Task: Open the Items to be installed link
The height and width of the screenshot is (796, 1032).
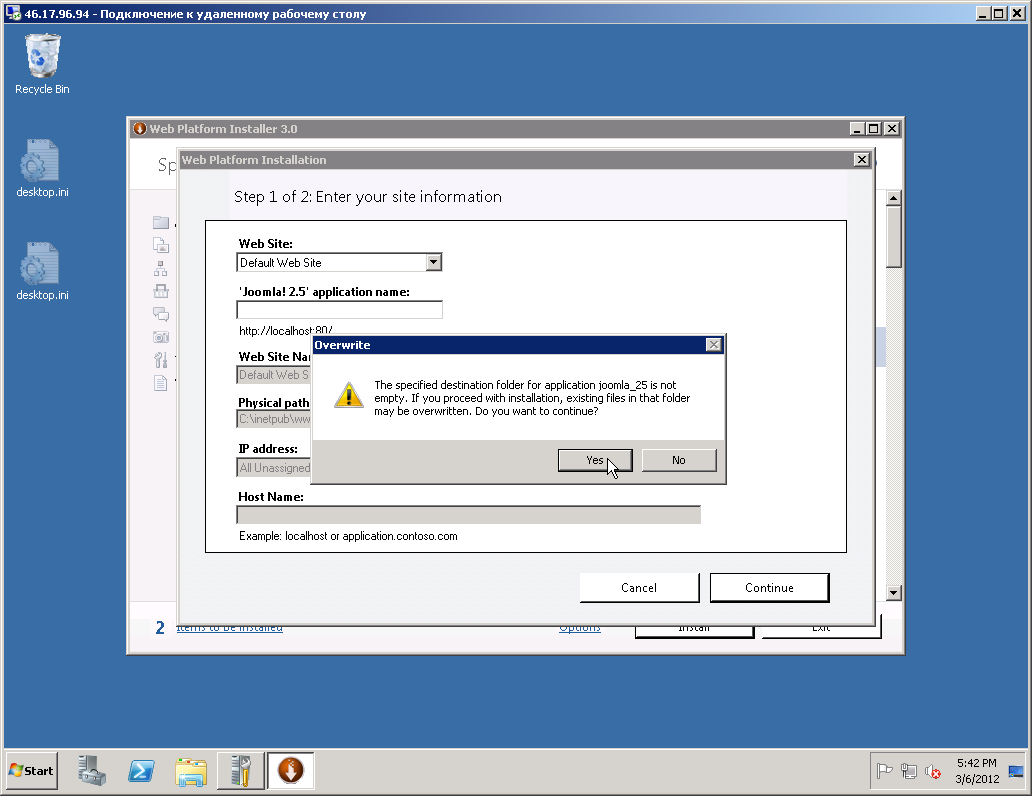Action: click(229, 628)
